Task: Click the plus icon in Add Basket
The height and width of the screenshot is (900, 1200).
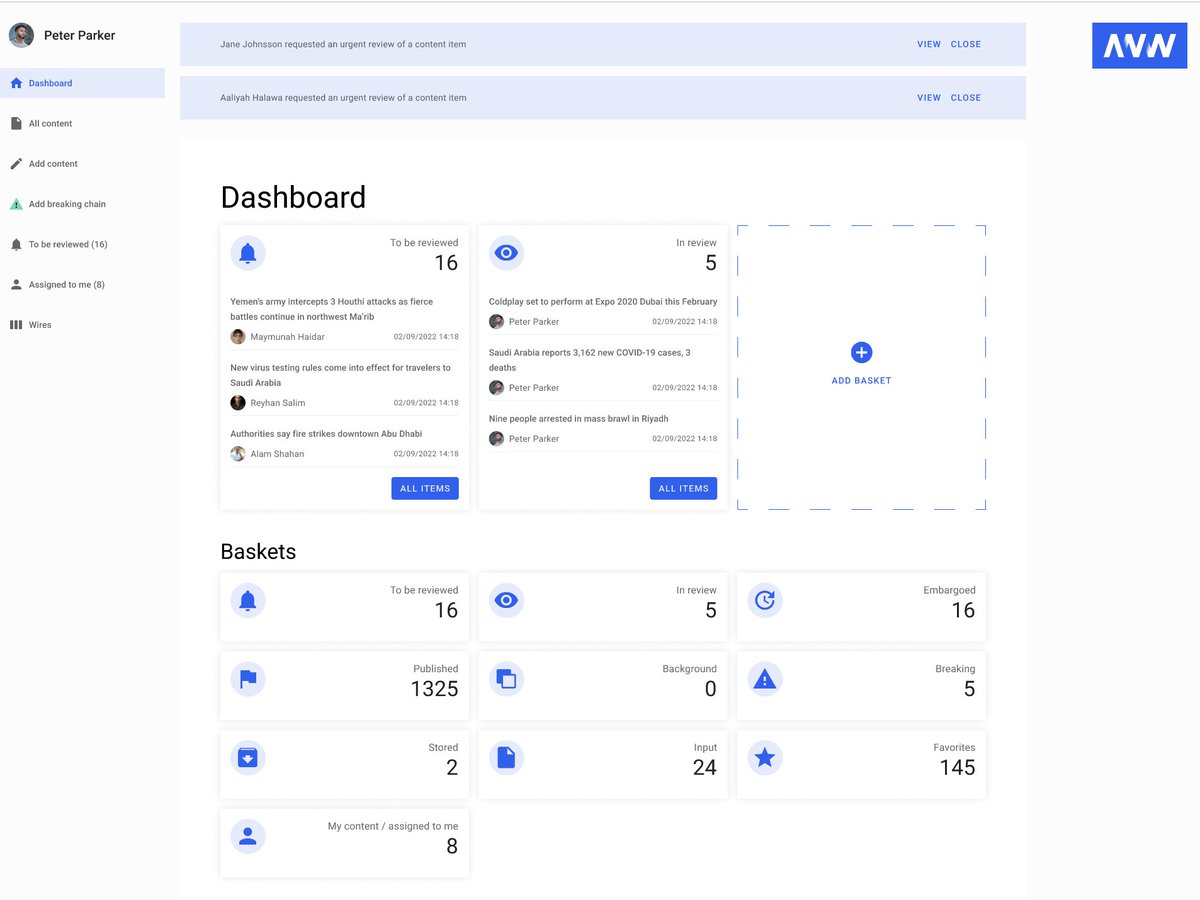Action: pyautogui.click(x=861, y=352)
